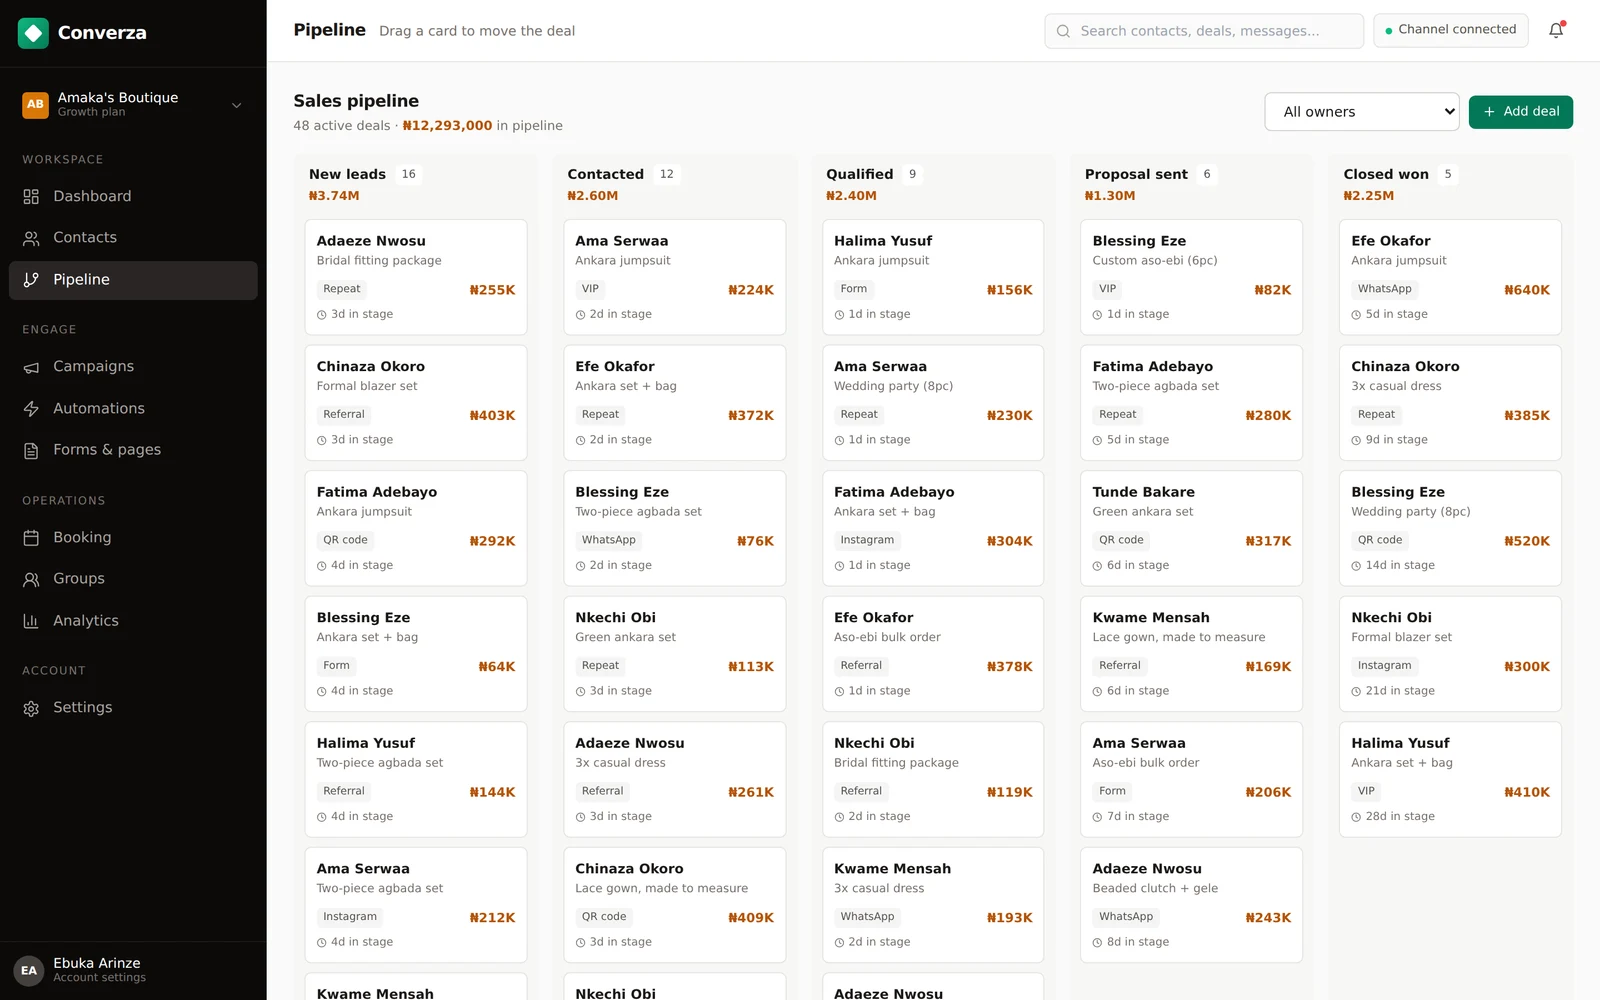
Task: Click QR code tag on Tunde Bakare card
Action: [x=1121, y=540]
